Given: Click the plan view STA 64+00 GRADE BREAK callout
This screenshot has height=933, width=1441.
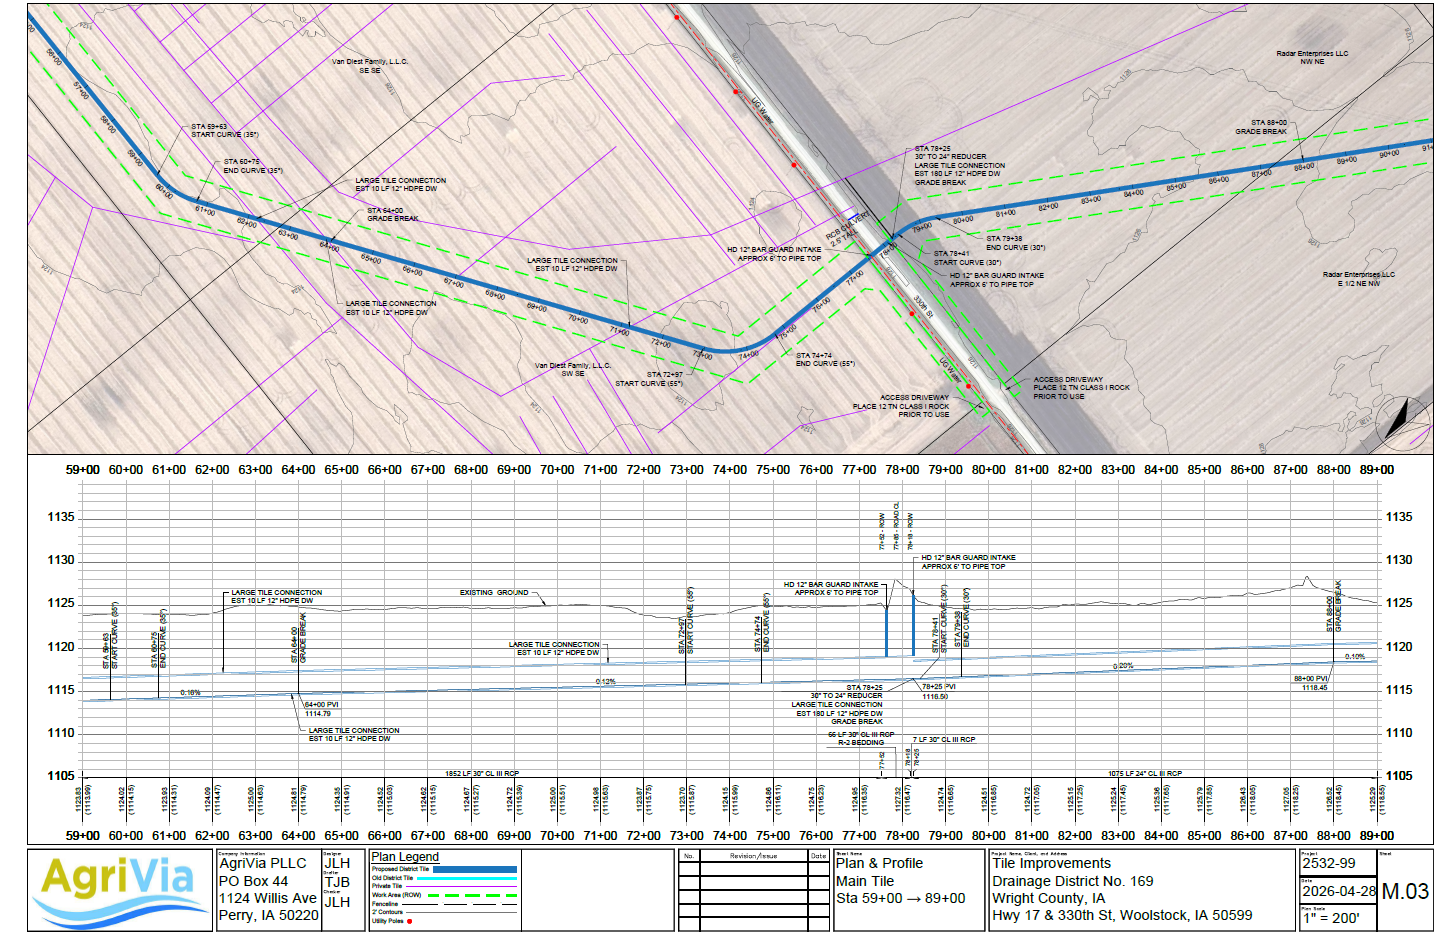Looking at the screenshot, I should 392,215.
